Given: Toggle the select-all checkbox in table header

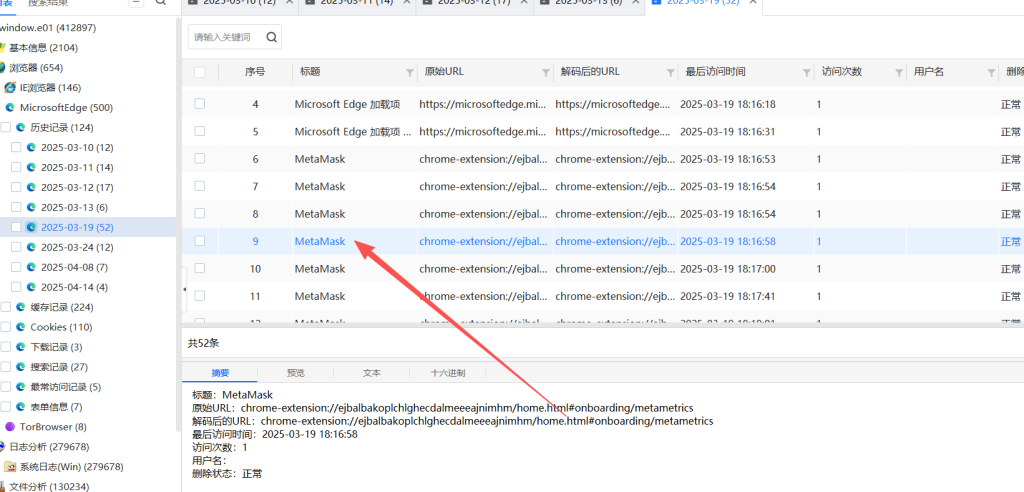Looking at the screenshot, I should (200, 72).
